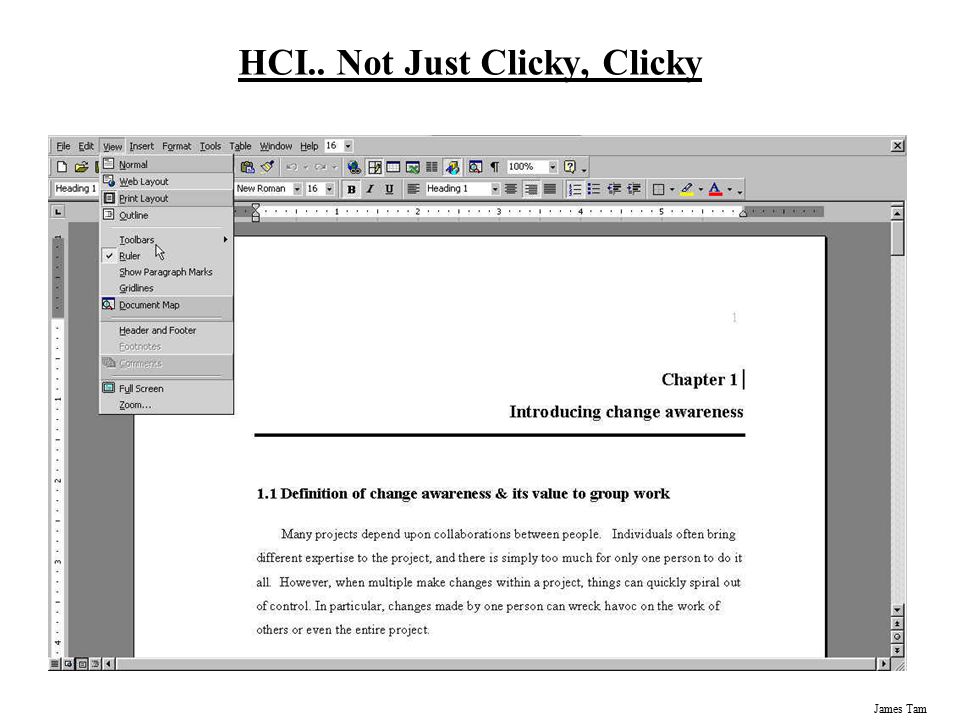Click the vertical scrollbar down arrow
Screen dimensions: 960x720
(x=897, y=610)
